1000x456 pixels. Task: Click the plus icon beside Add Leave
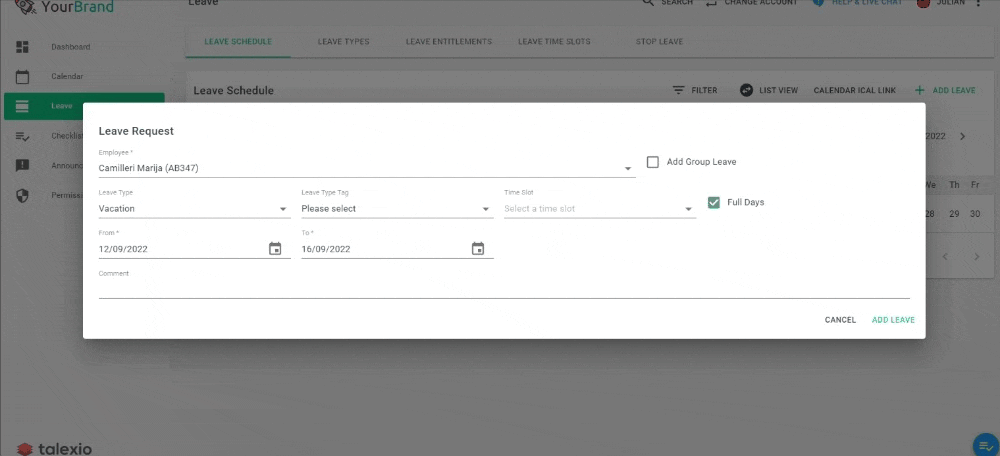[920, 91]
